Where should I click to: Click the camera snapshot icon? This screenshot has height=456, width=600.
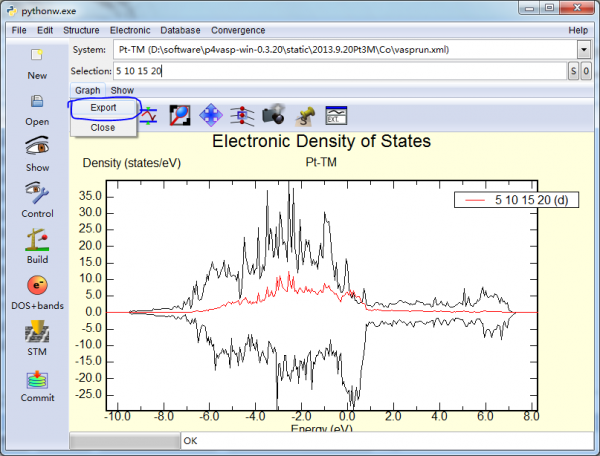(x=273, y=116)
